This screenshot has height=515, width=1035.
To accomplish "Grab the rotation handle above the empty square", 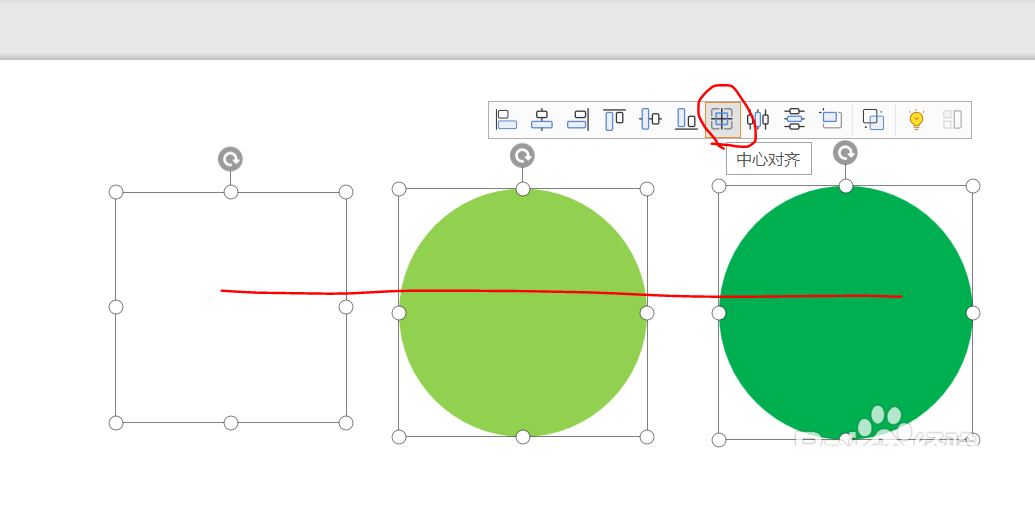I will tap(230, 159).
